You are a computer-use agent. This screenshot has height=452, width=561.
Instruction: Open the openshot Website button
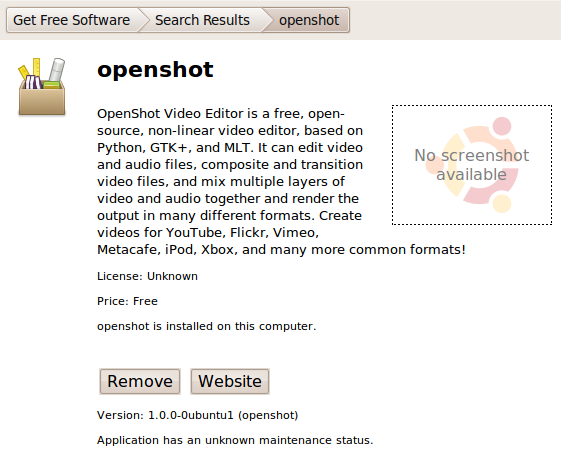pos(230,381)
